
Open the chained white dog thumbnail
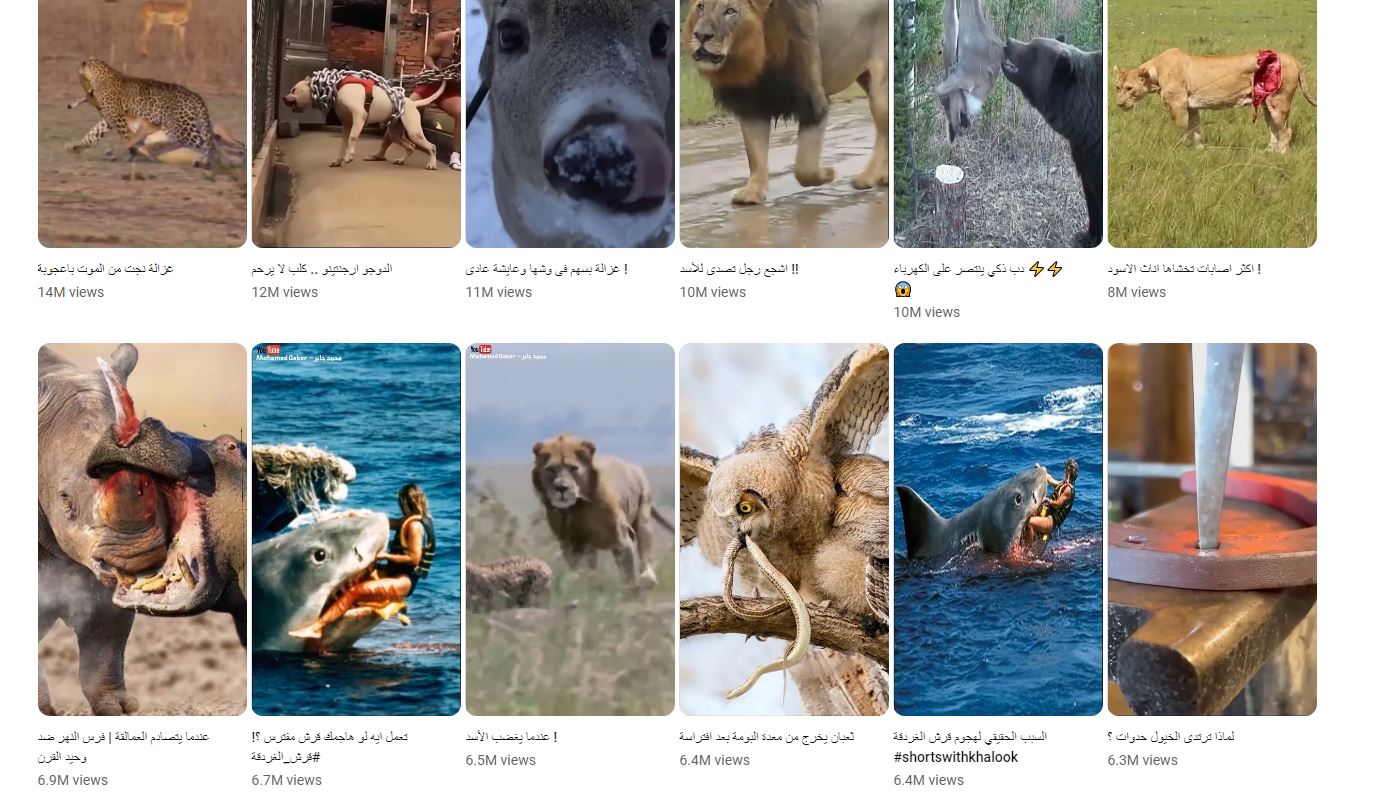coord(356,124)
